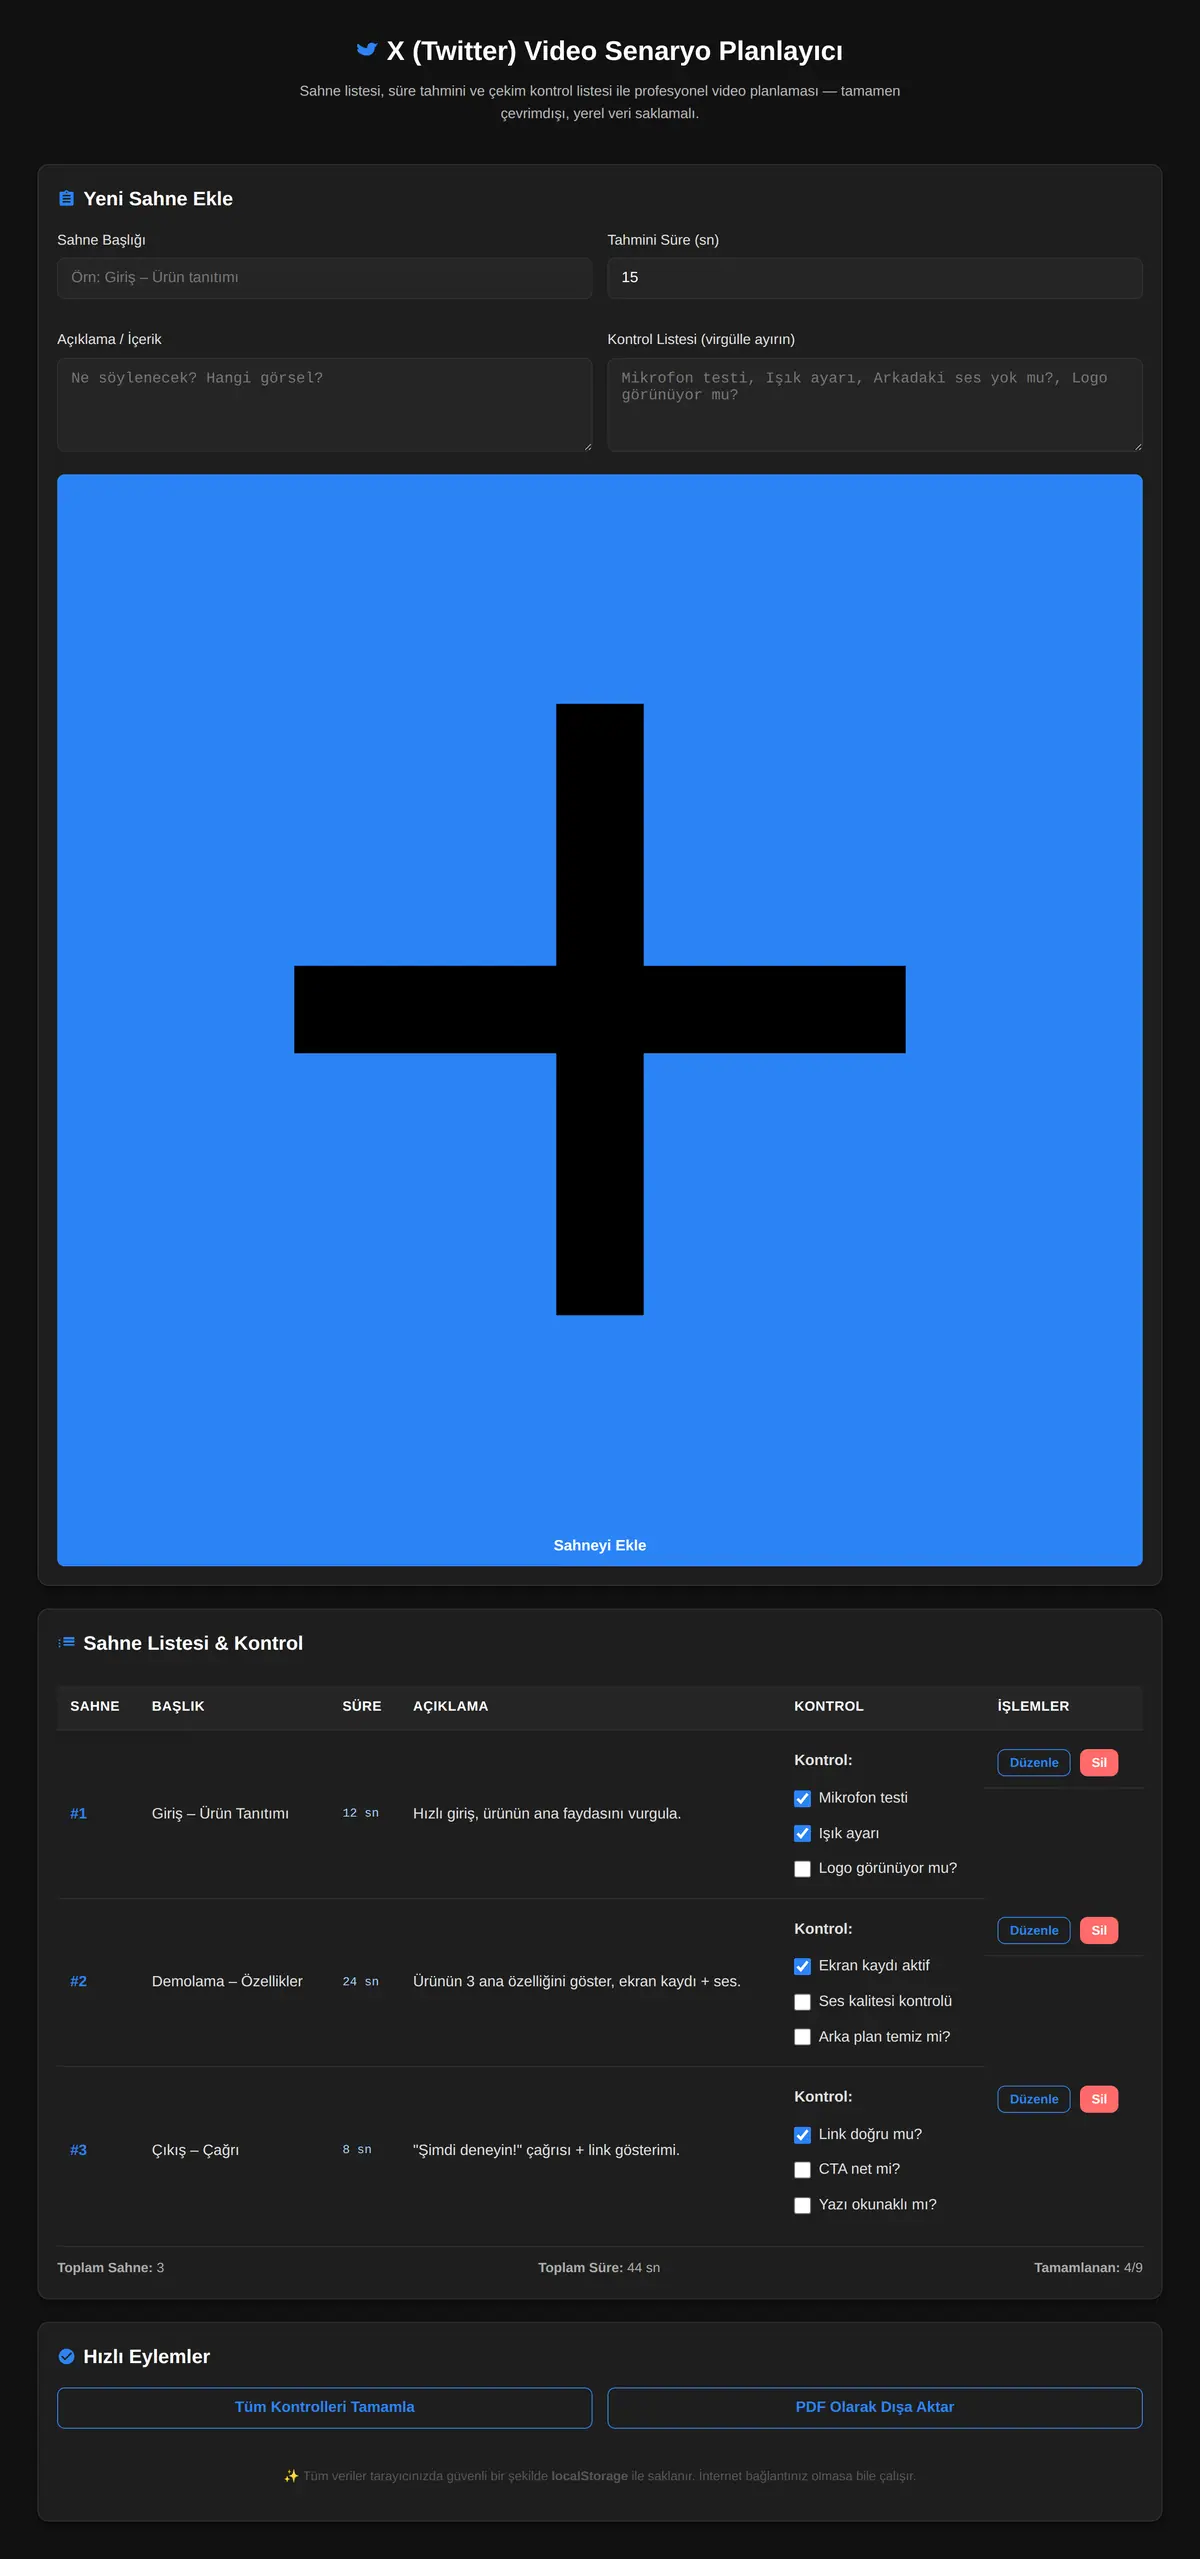Toggle the Ekran kaydı aktif checkbox
Viewport: 1200px width, 2559px height.
802,1966
